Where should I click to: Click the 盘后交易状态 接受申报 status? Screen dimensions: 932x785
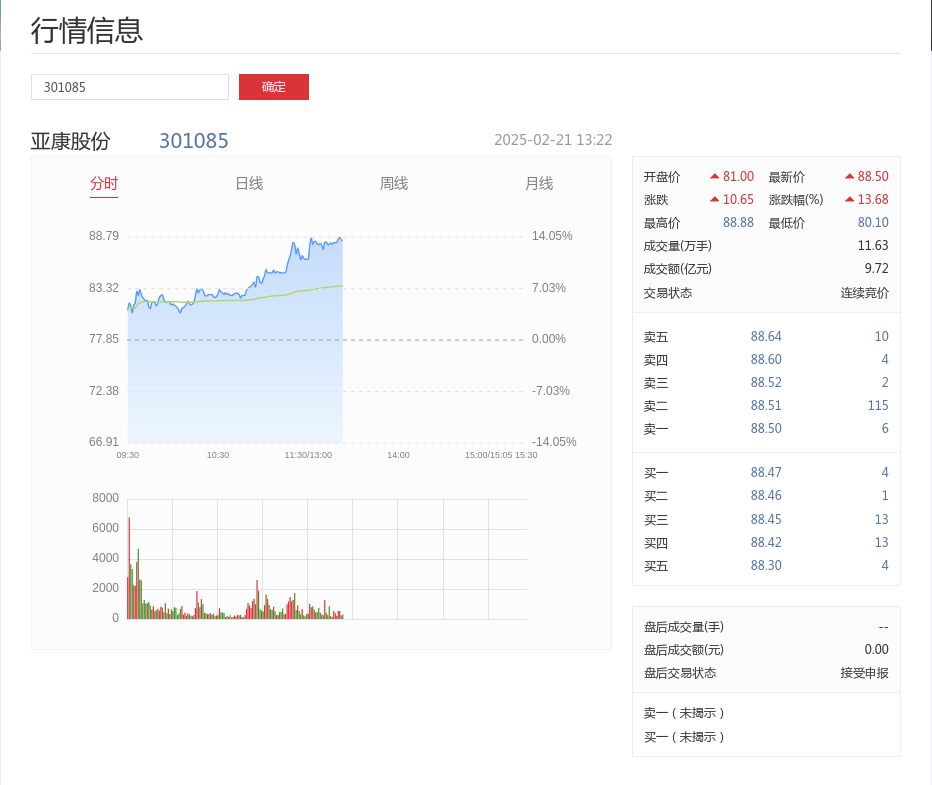(x=864, y=673)
